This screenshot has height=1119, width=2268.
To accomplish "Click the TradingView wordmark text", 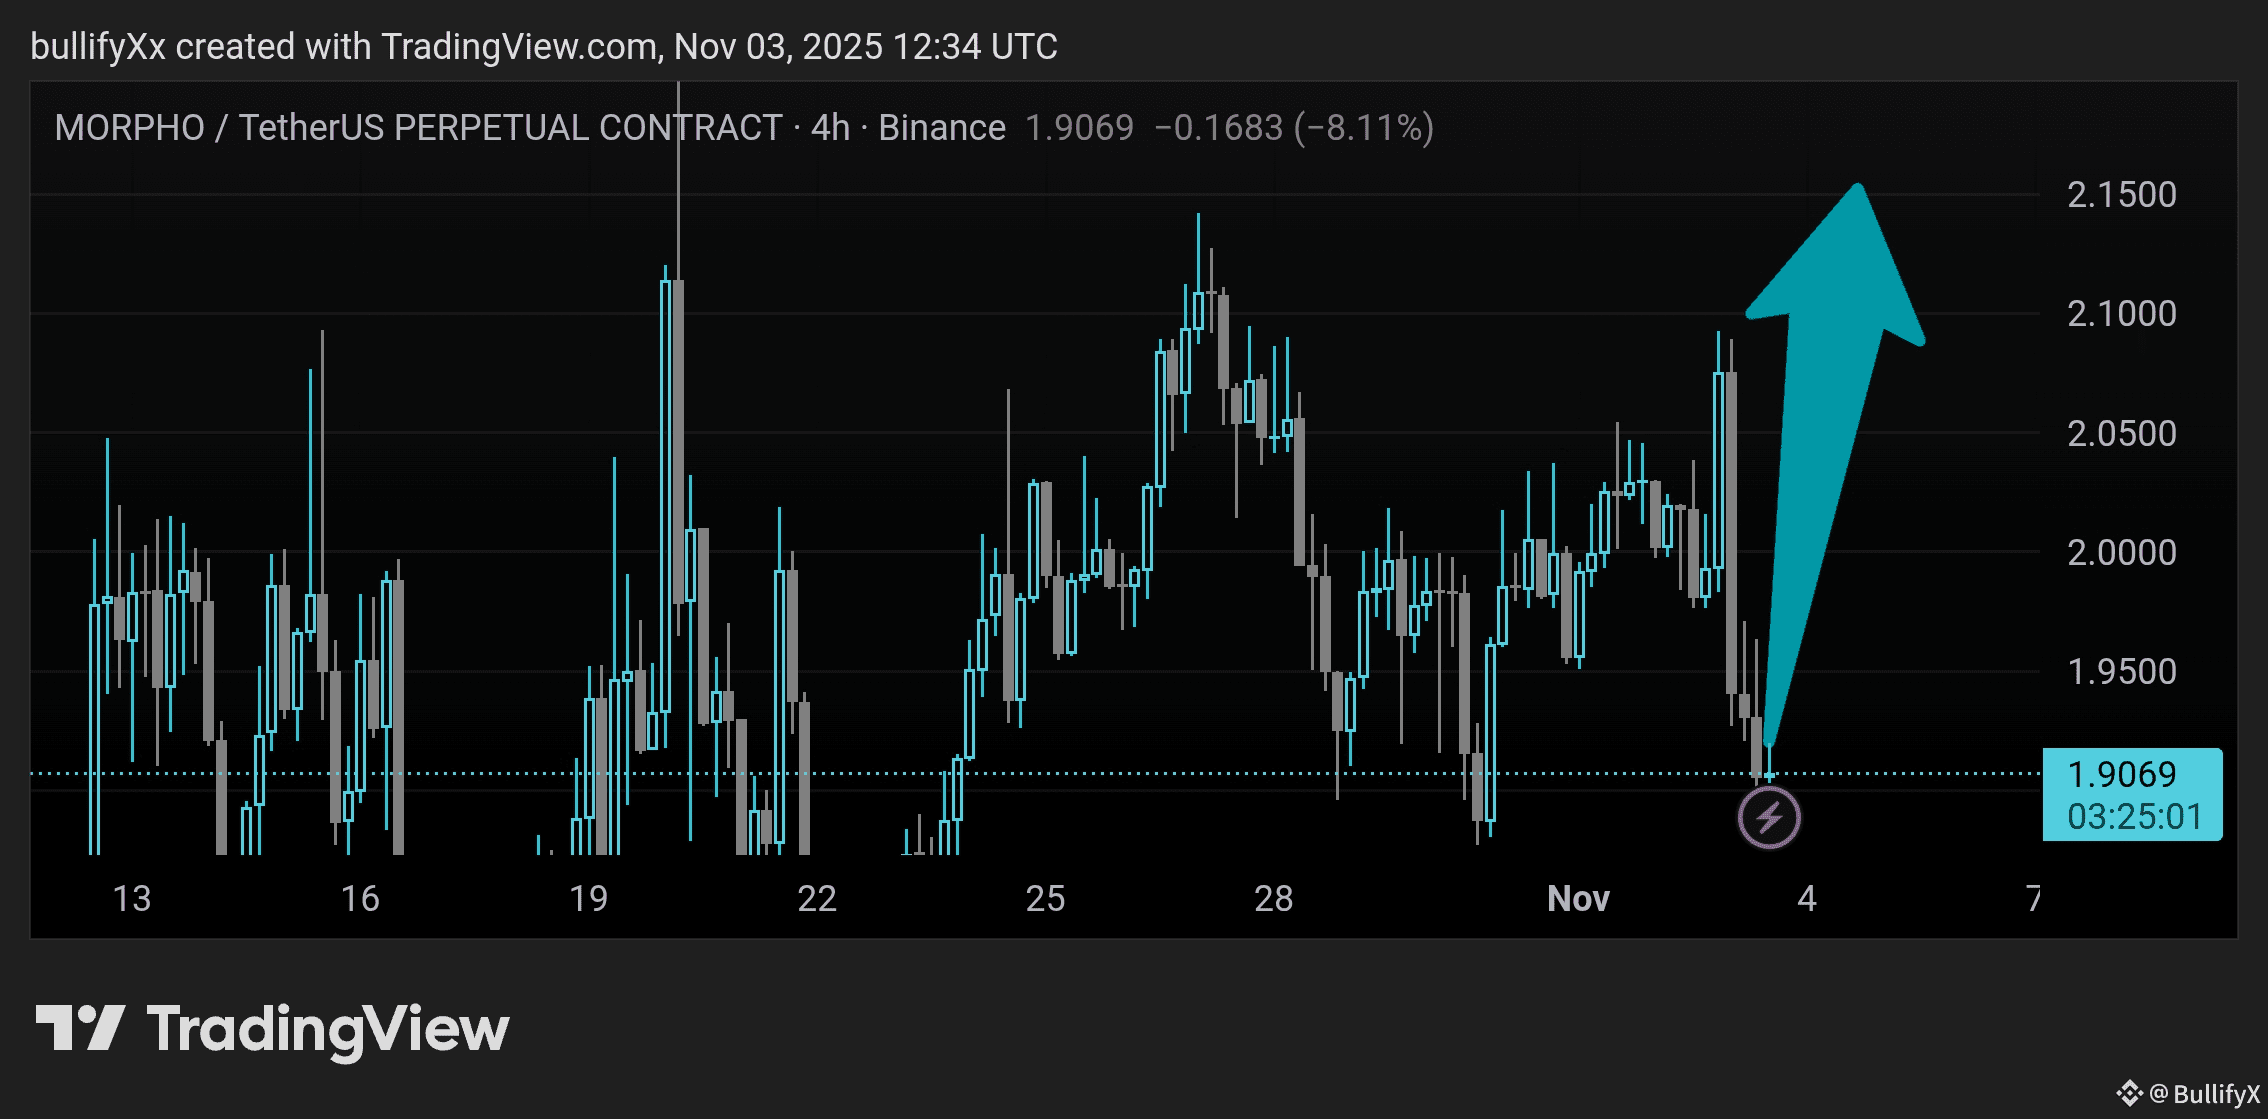I will 328,1030.
